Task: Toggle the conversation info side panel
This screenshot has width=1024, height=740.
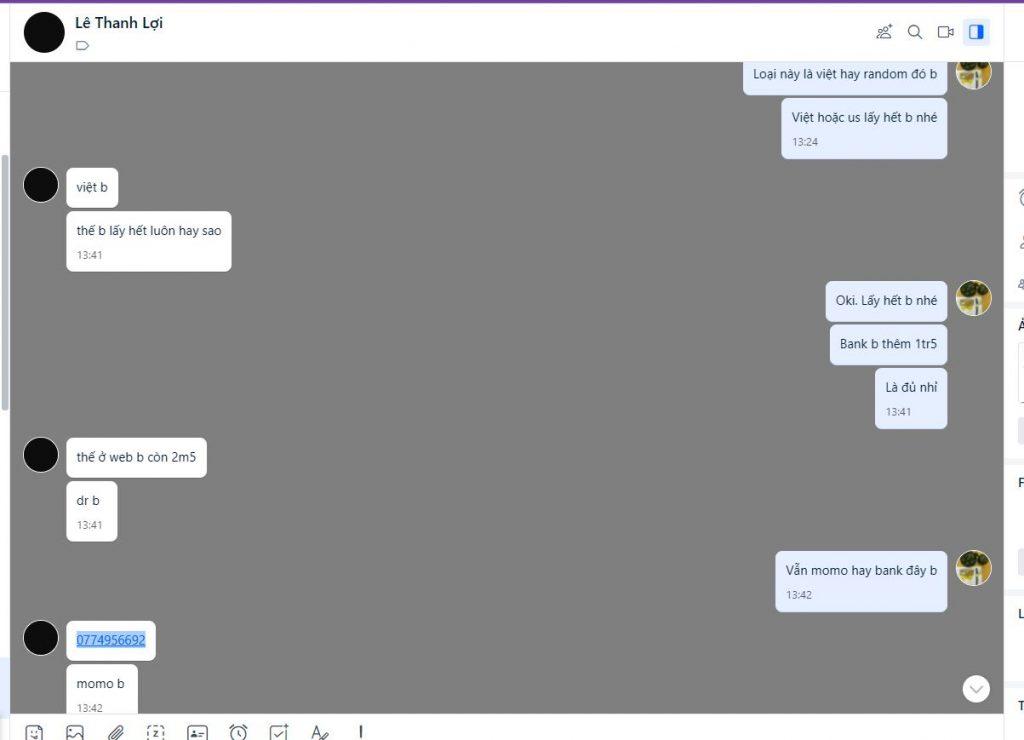Action: 977,32
